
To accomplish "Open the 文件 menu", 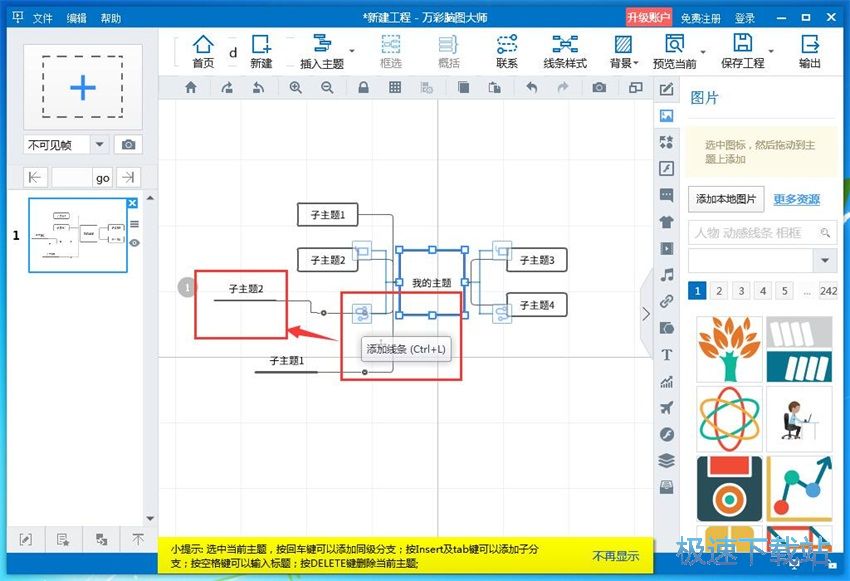I will click(43, 18).
